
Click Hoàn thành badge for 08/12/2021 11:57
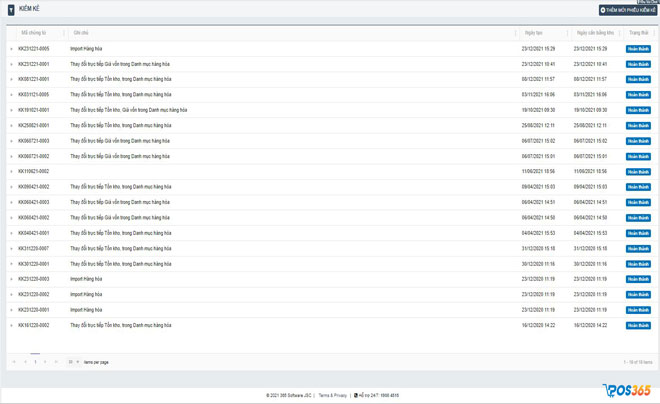click(638, 80)
